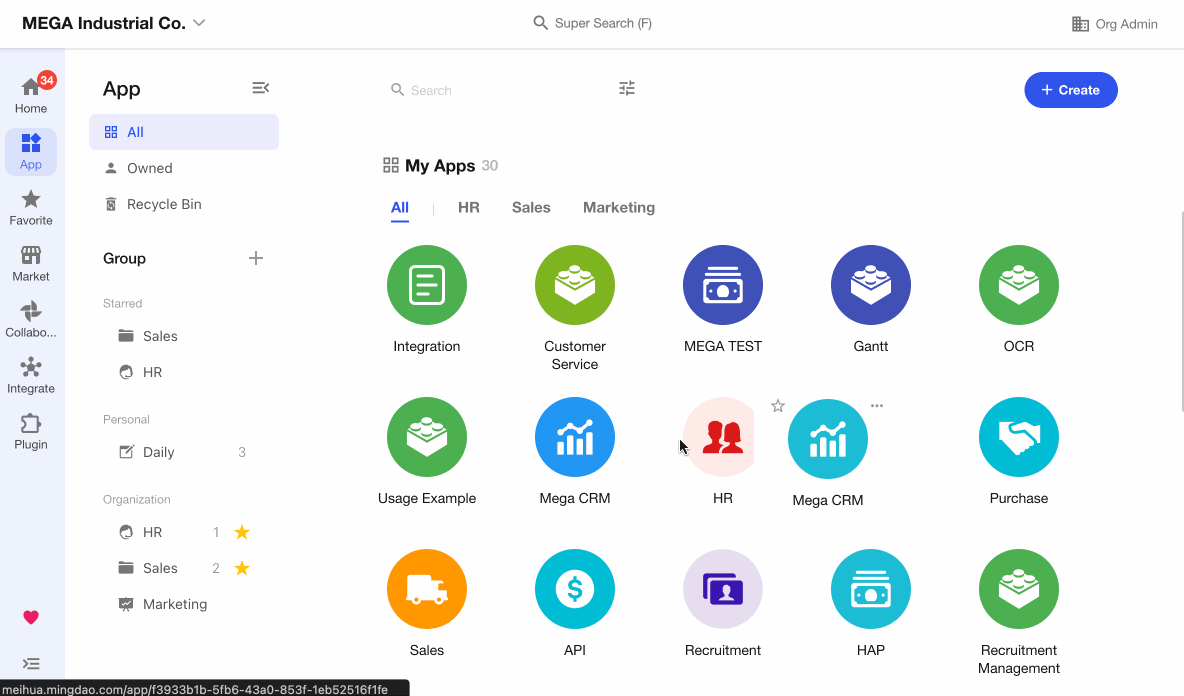Open Org Admin link
The image size is (1184, 696).
[x=1114, y=24]
